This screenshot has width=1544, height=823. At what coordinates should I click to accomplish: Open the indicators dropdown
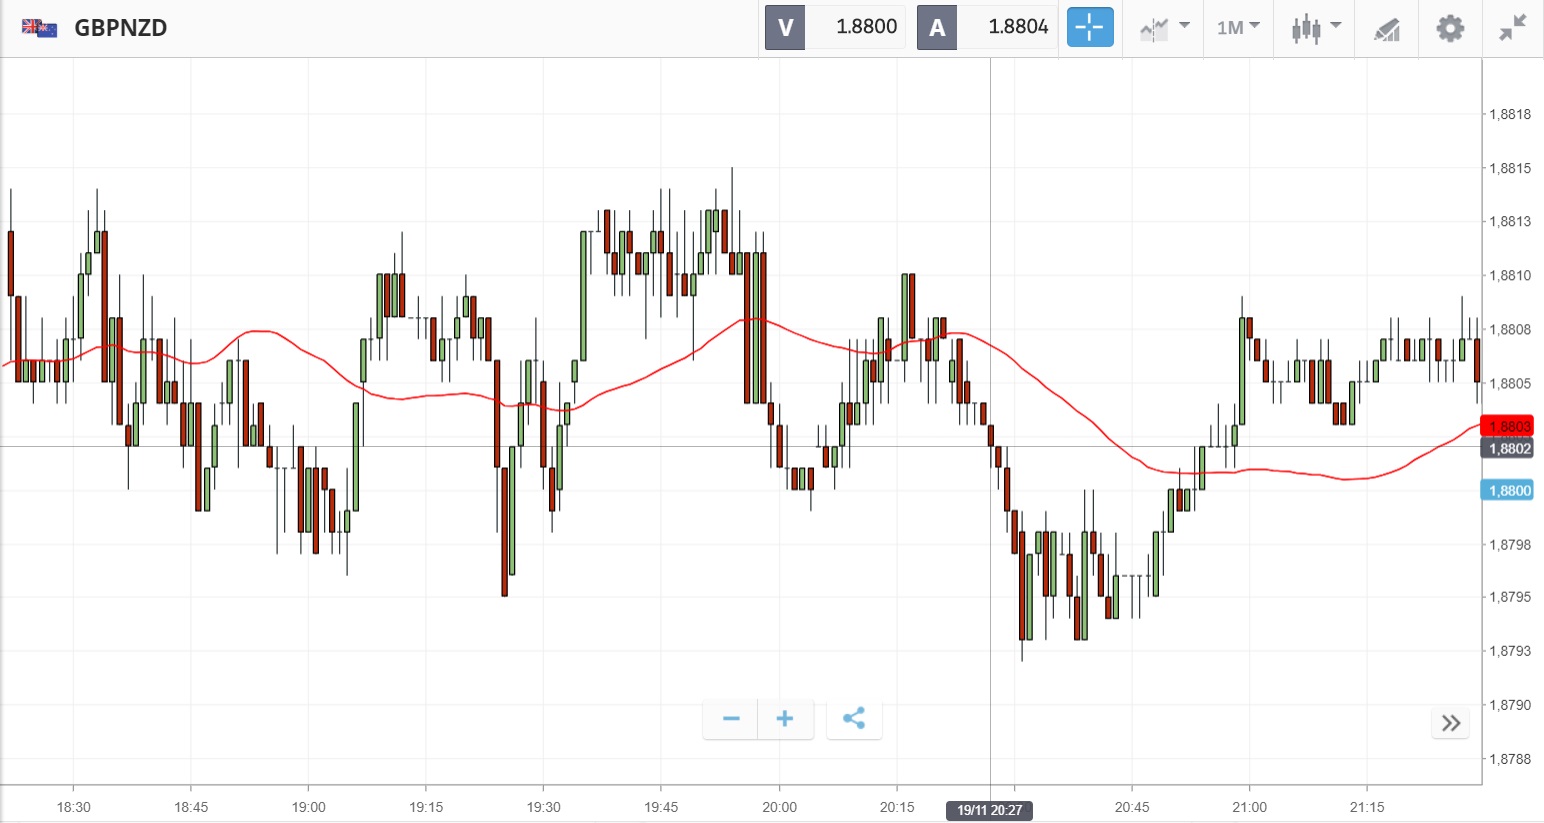click(x=1164, y=27)
